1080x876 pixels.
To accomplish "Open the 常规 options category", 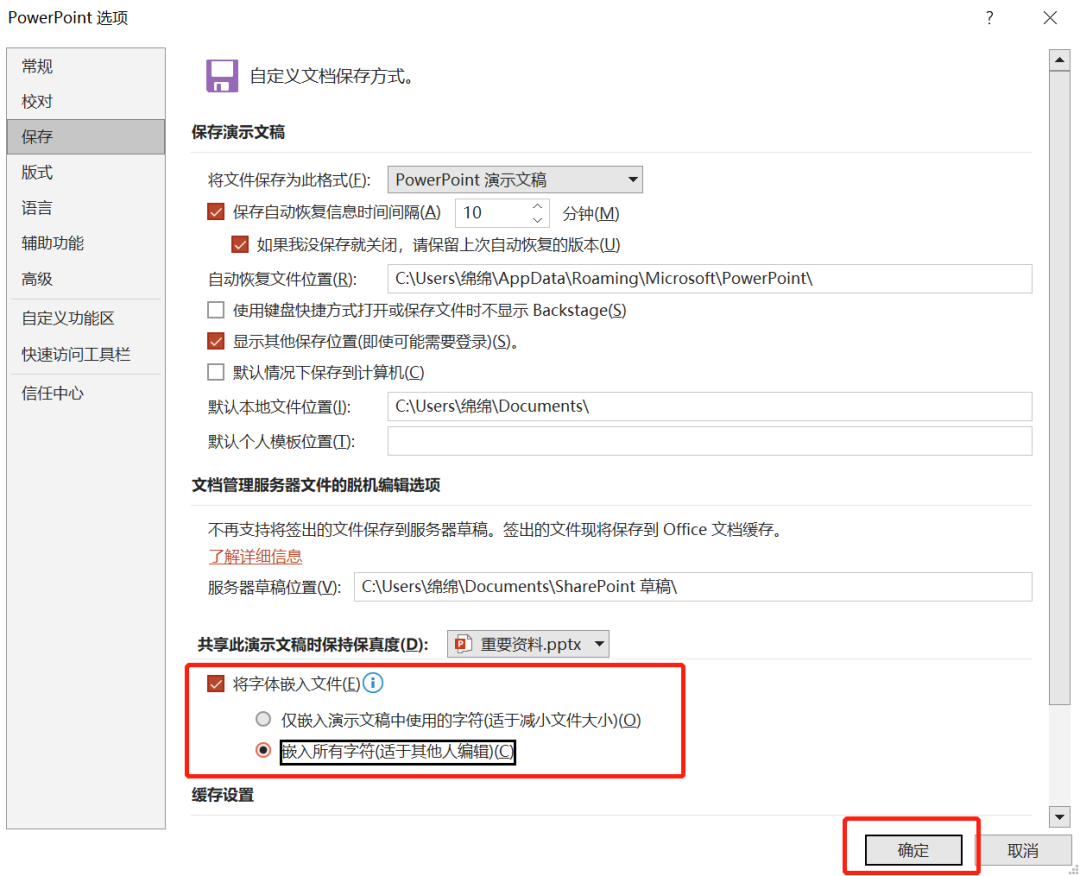I will pos(86,66).
